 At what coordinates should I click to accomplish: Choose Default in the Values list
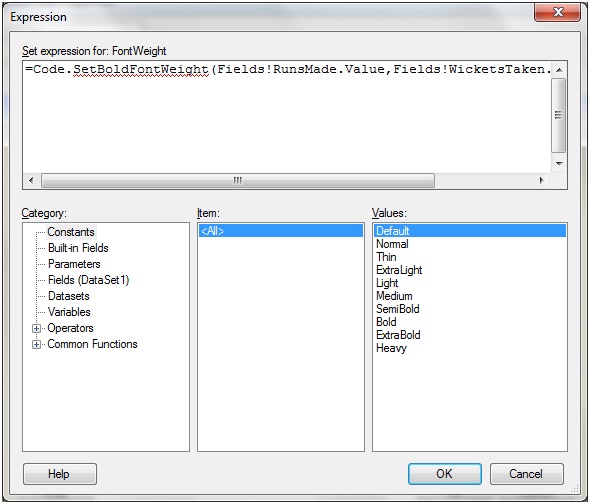[470, 231]
